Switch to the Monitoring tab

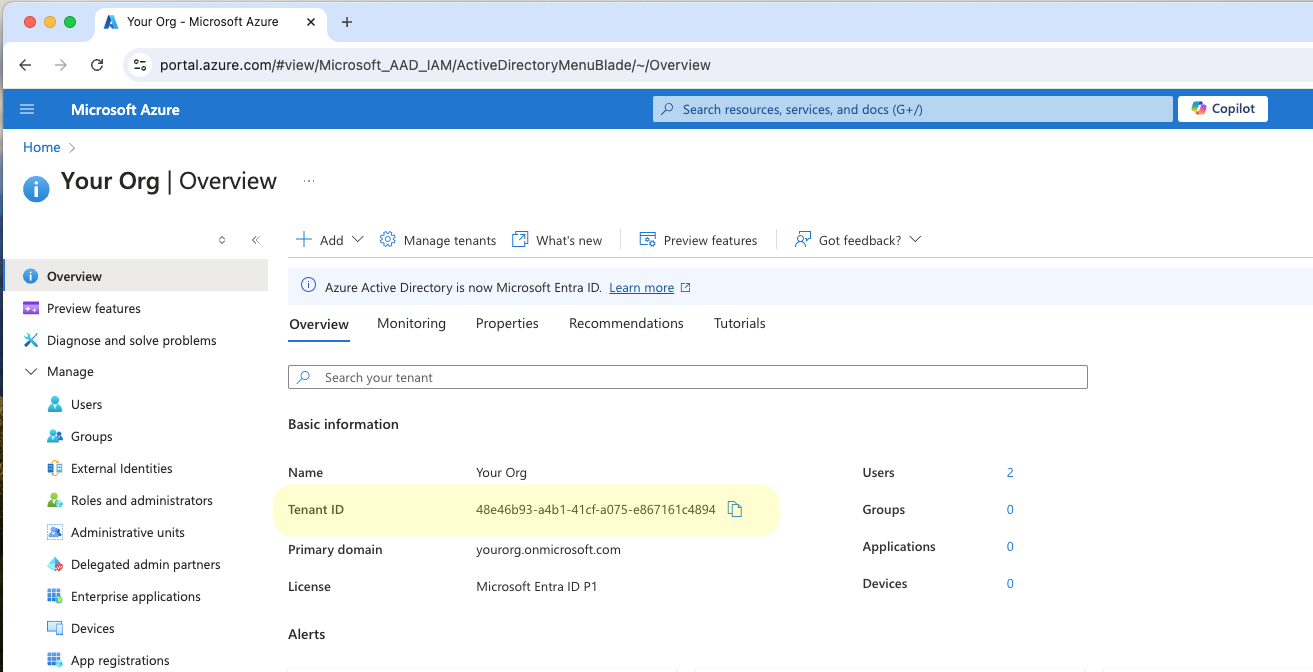[x=411, y=324]
